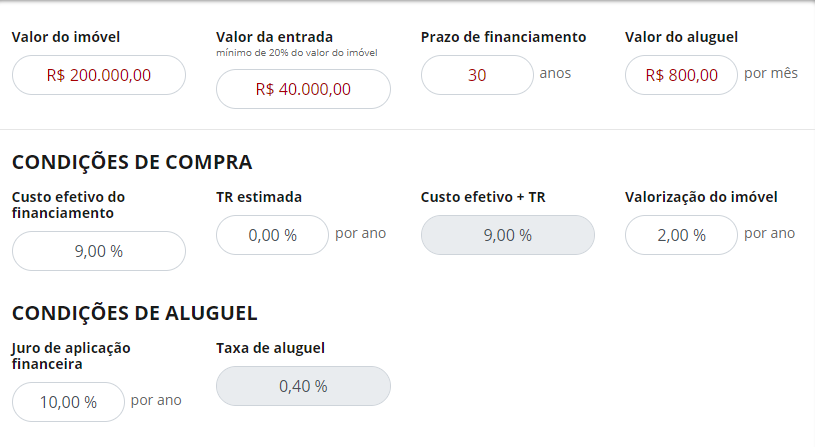Click the Juro de aplicação financeira 10,00 % field

pos(68,402)
